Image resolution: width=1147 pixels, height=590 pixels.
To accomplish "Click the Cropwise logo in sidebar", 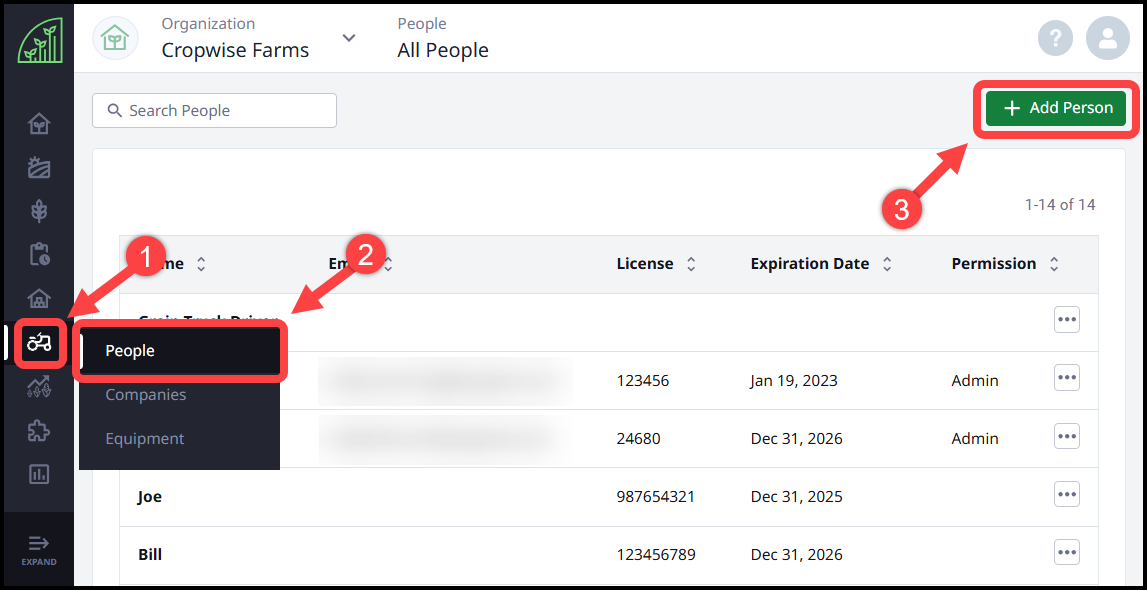I will pos(39,40).
